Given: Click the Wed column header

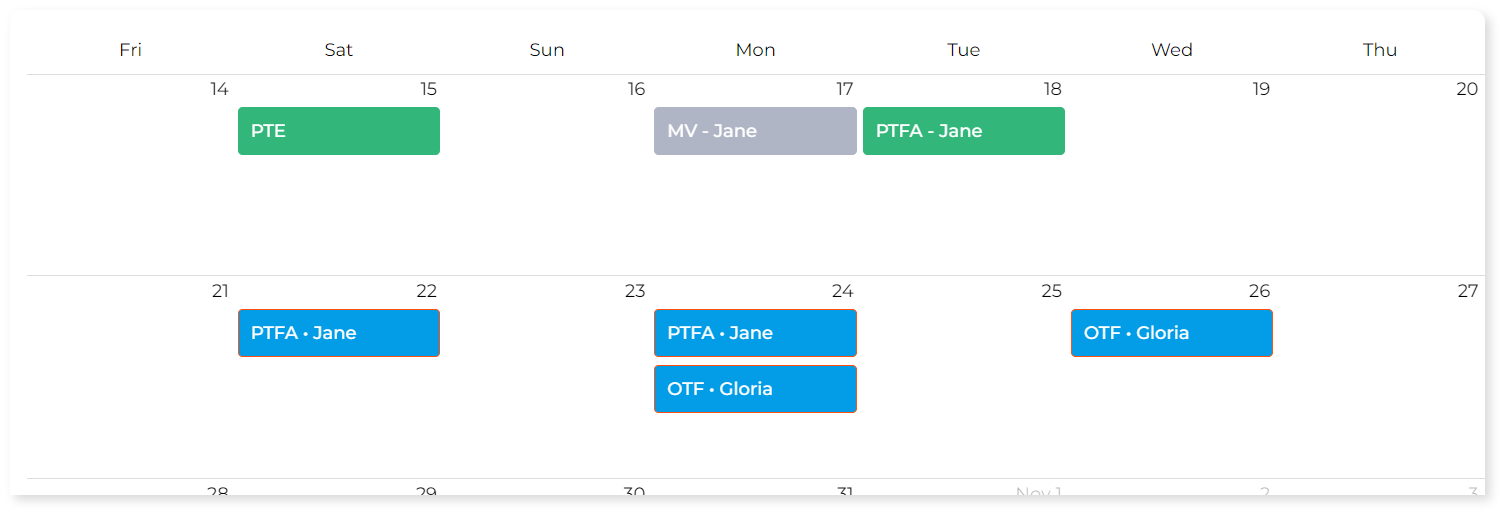Looking at the screenshot, I should [x=1172, y=50].
